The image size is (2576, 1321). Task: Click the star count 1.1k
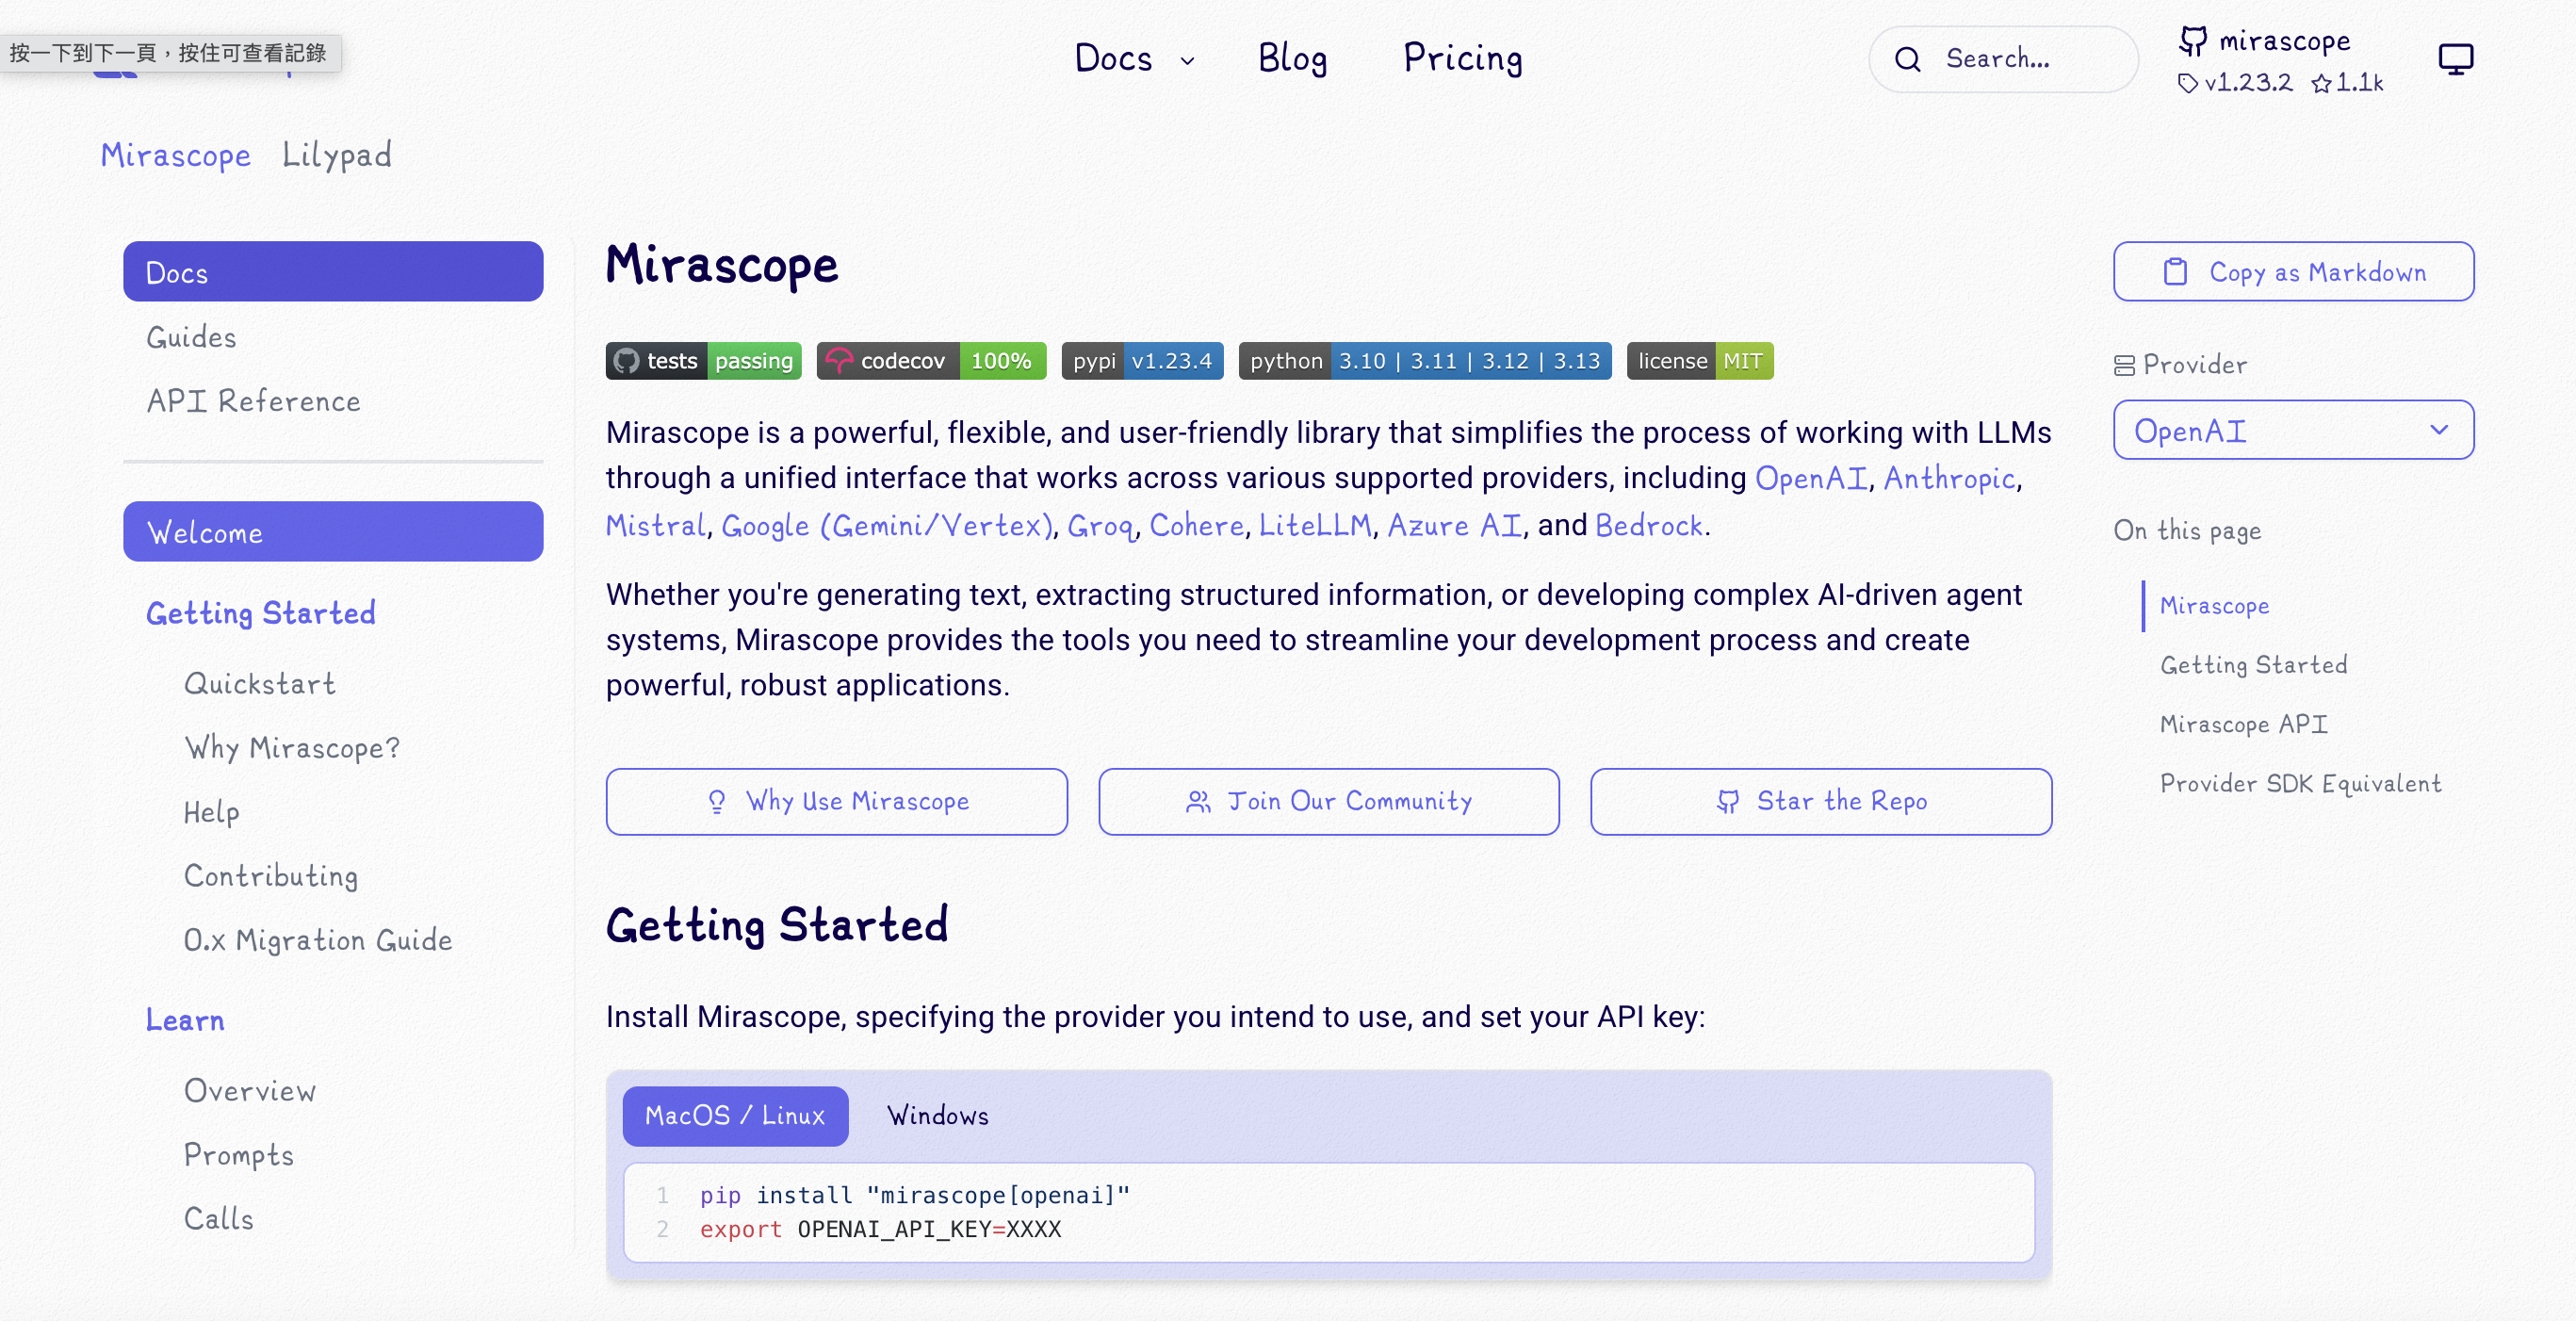[2347, 83]
